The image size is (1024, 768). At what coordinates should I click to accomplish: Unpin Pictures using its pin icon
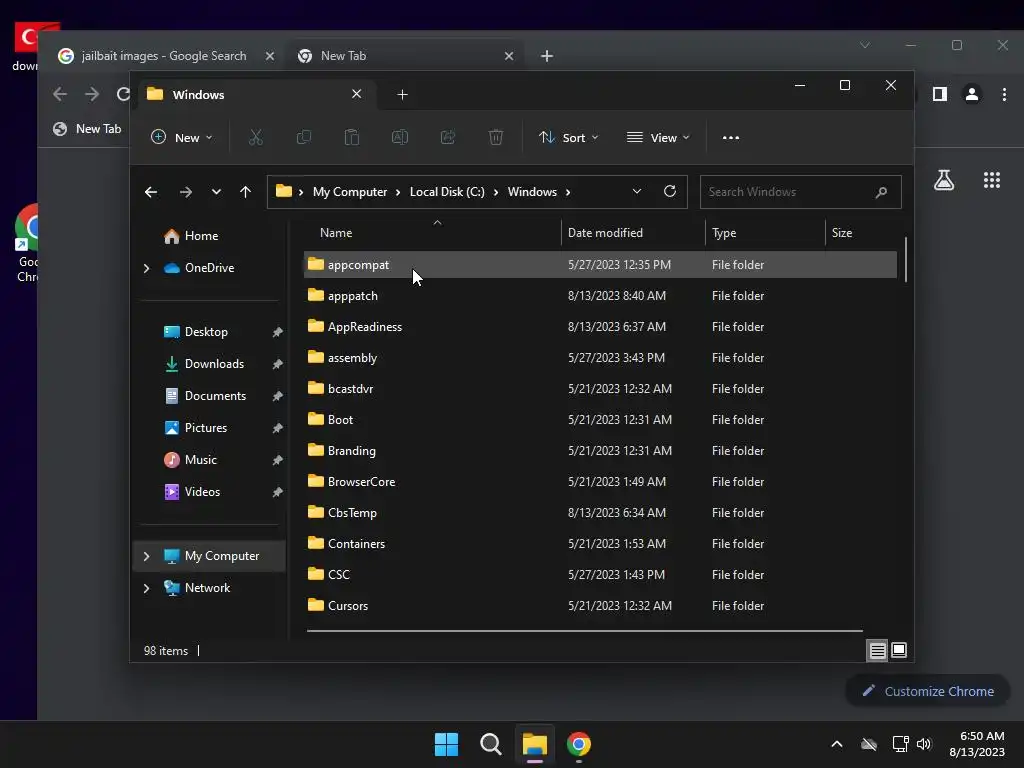tap(277, 428)
